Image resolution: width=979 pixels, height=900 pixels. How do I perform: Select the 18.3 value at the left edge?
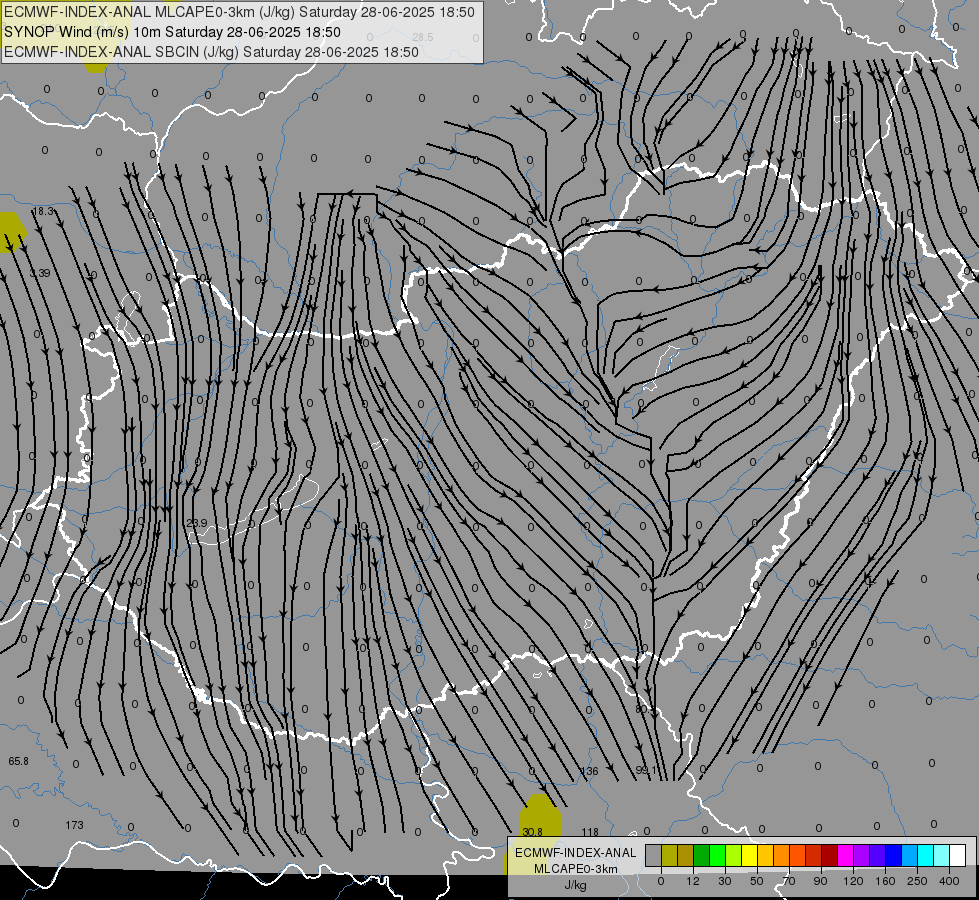point(43,211)
